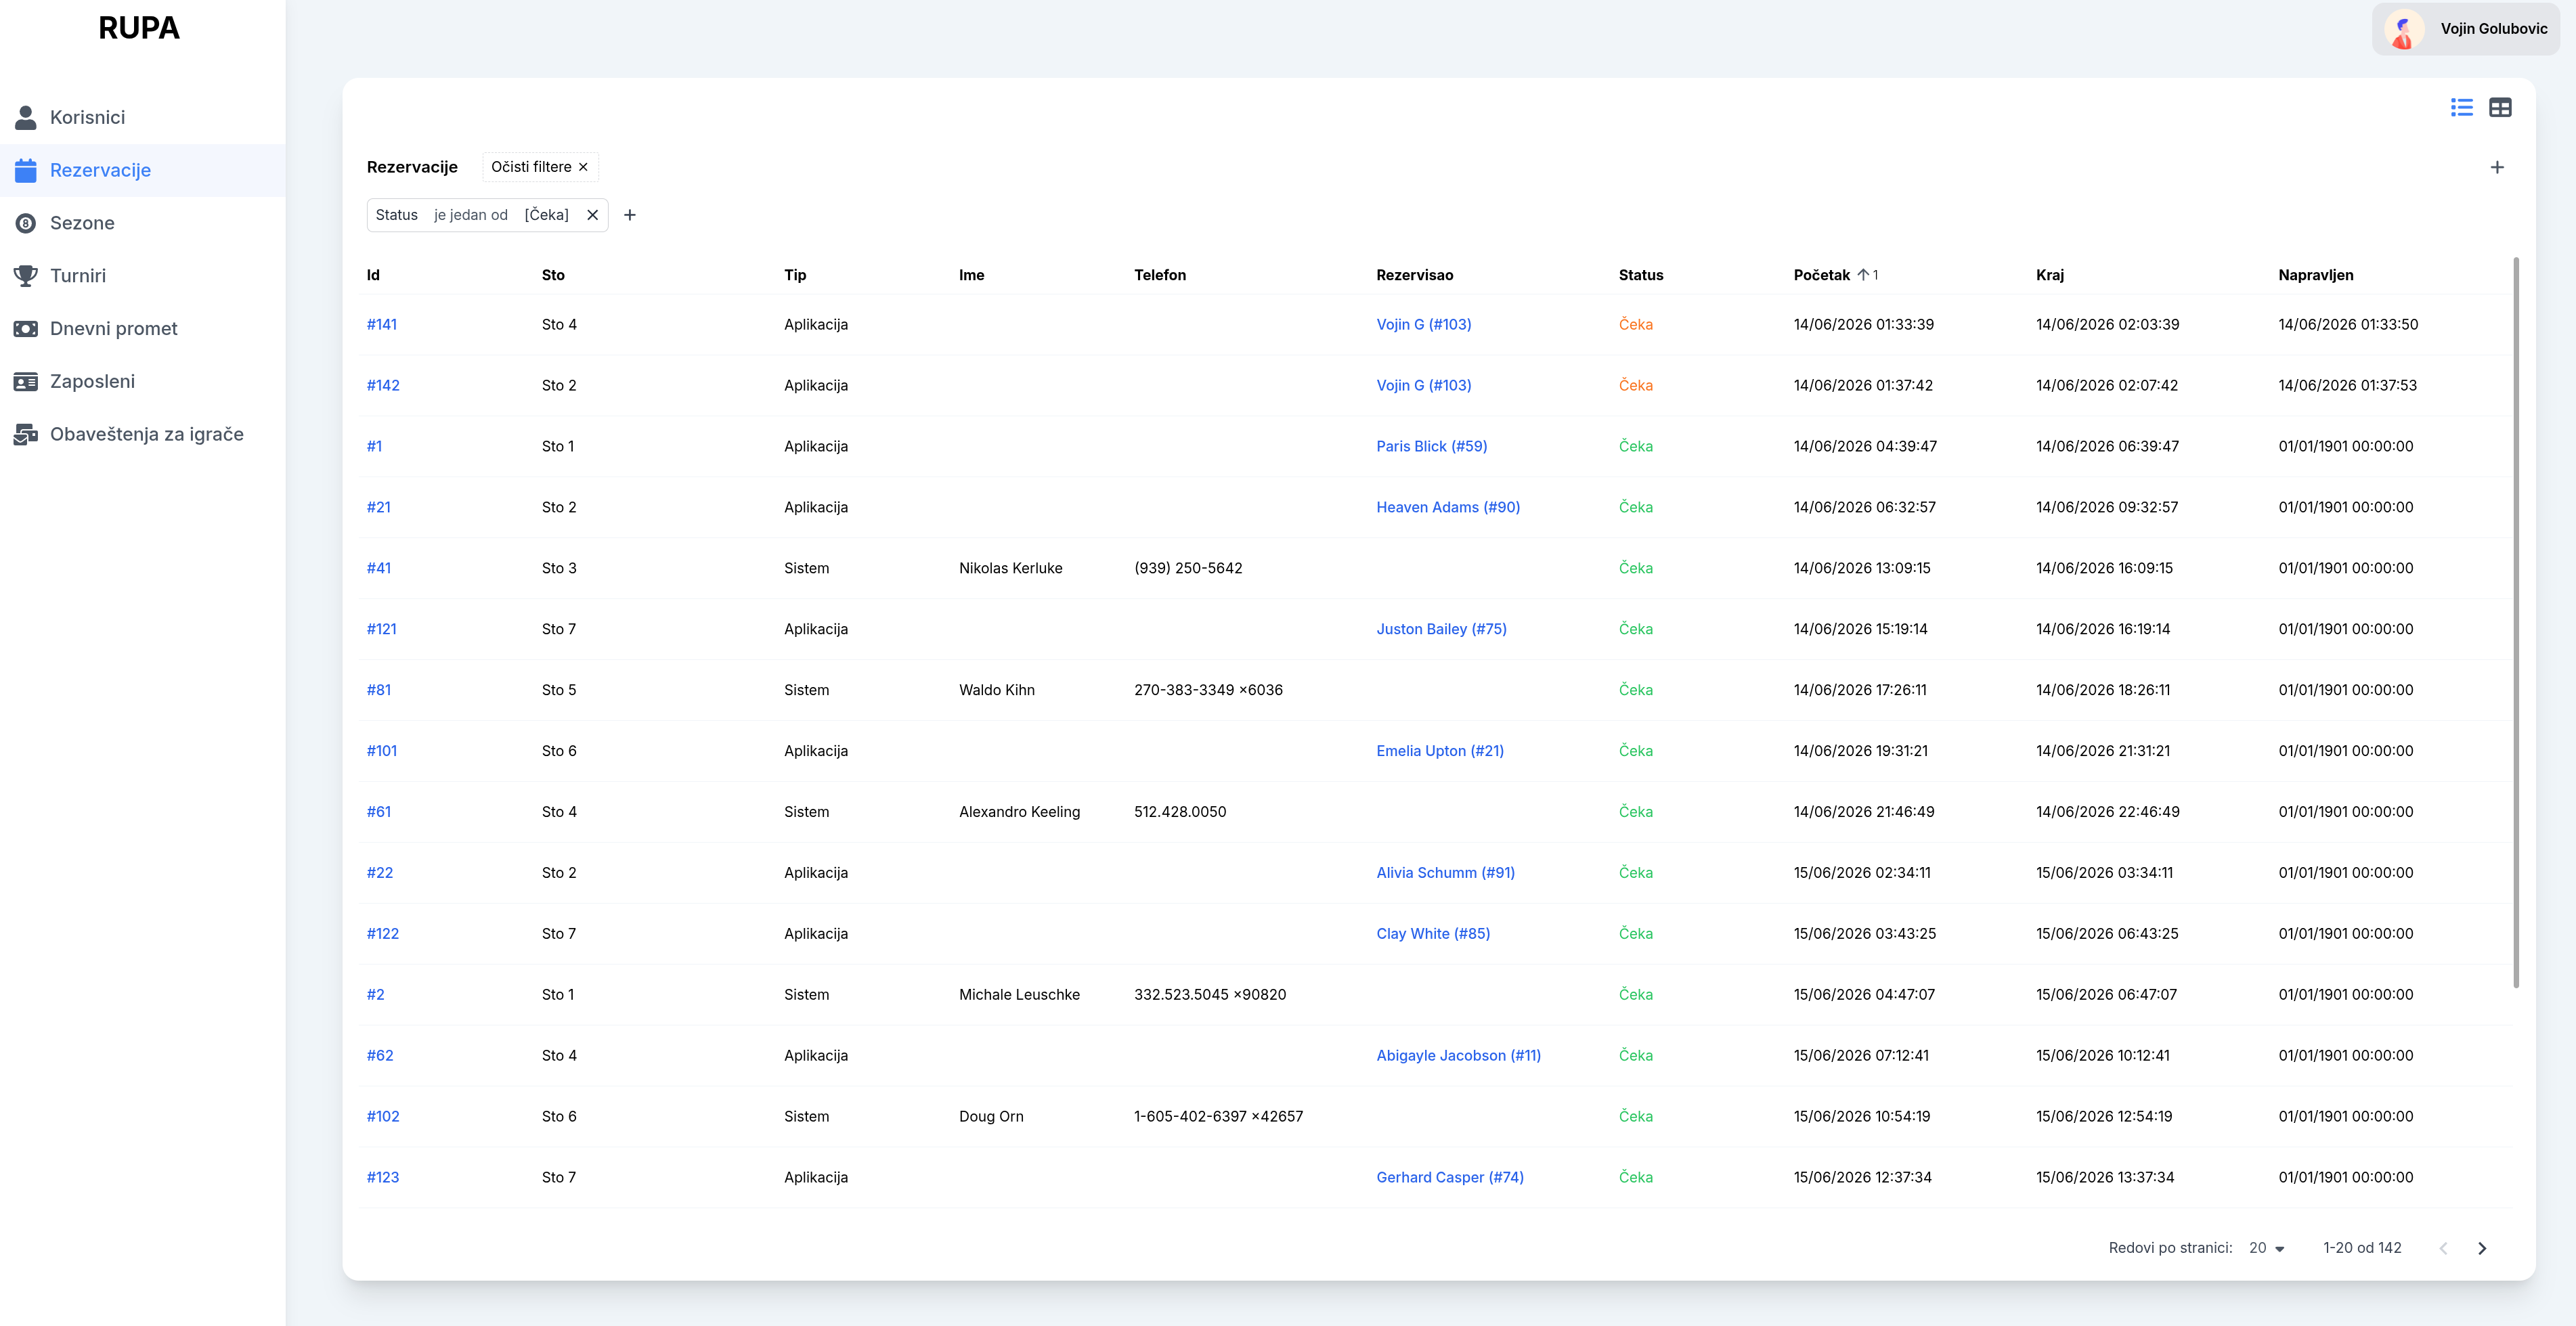Click the Korisnici user icon in sidebar
This screenshot has width=2576, height=1326.
pos(26,117)
